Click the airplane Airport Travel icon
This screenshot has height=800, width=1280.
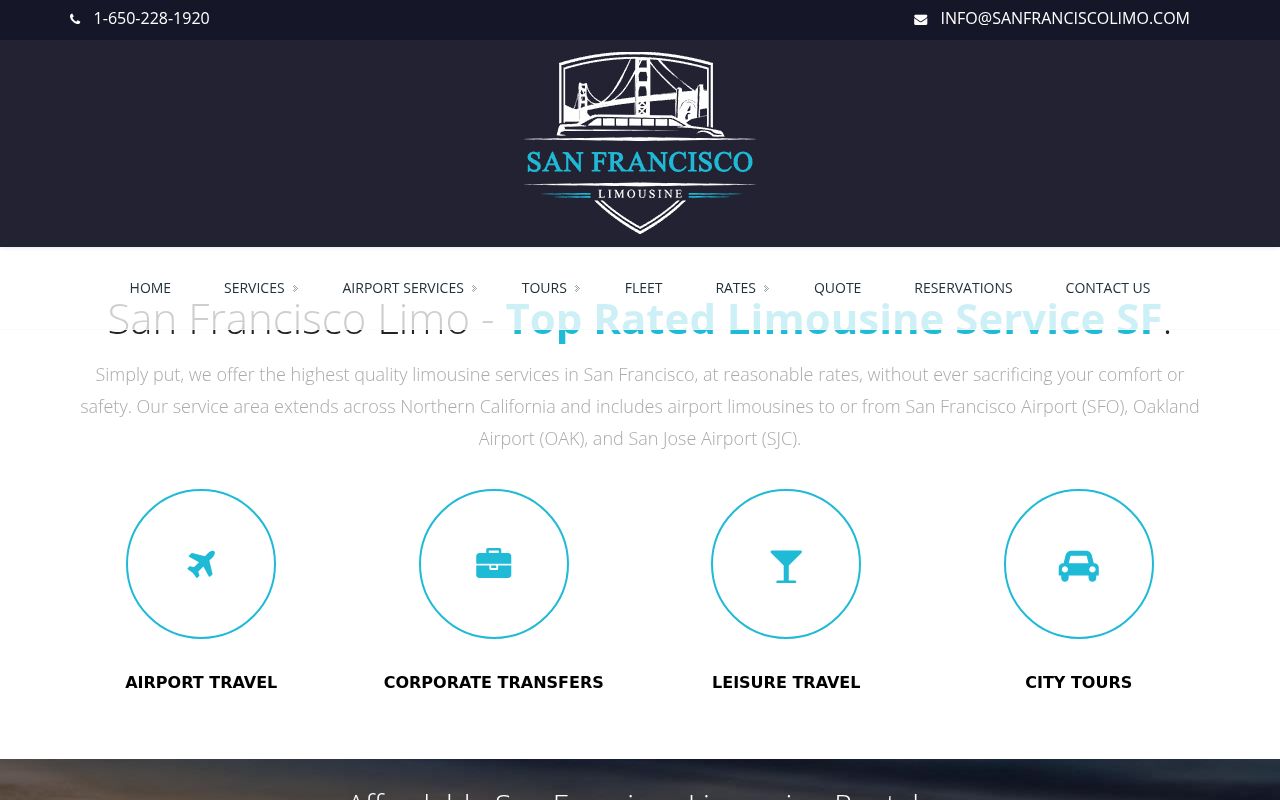[201, 564]
